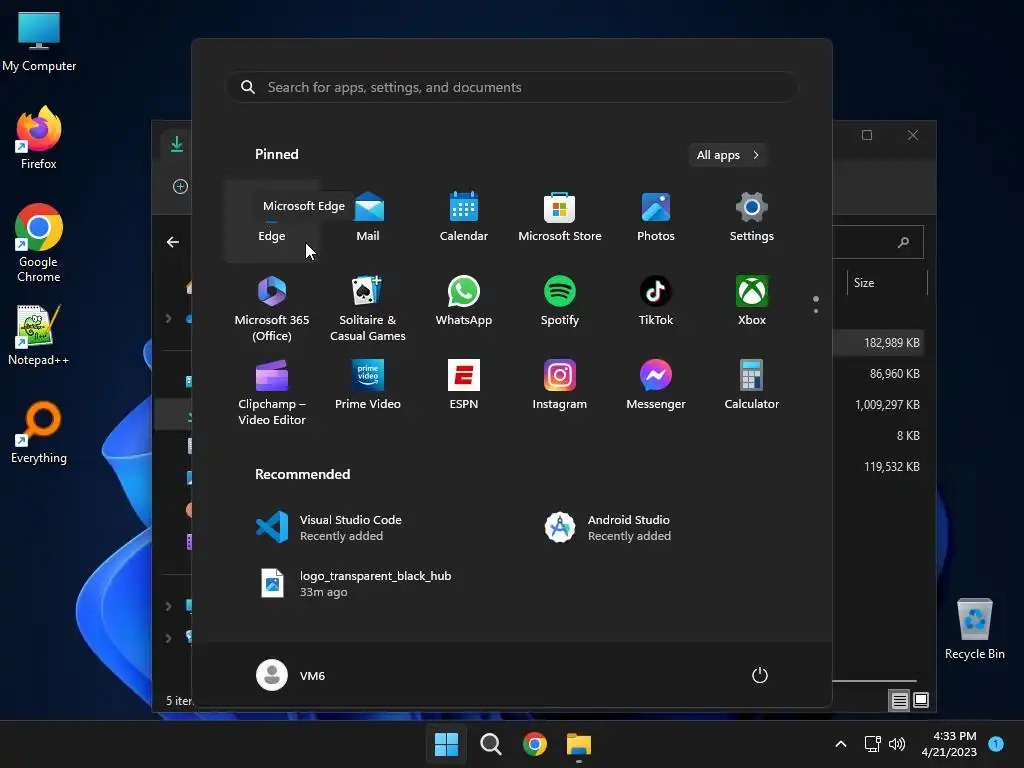
Task: Launch Clipchamp Video Editor
Action: pyautogui.click(x=272, y=393)
